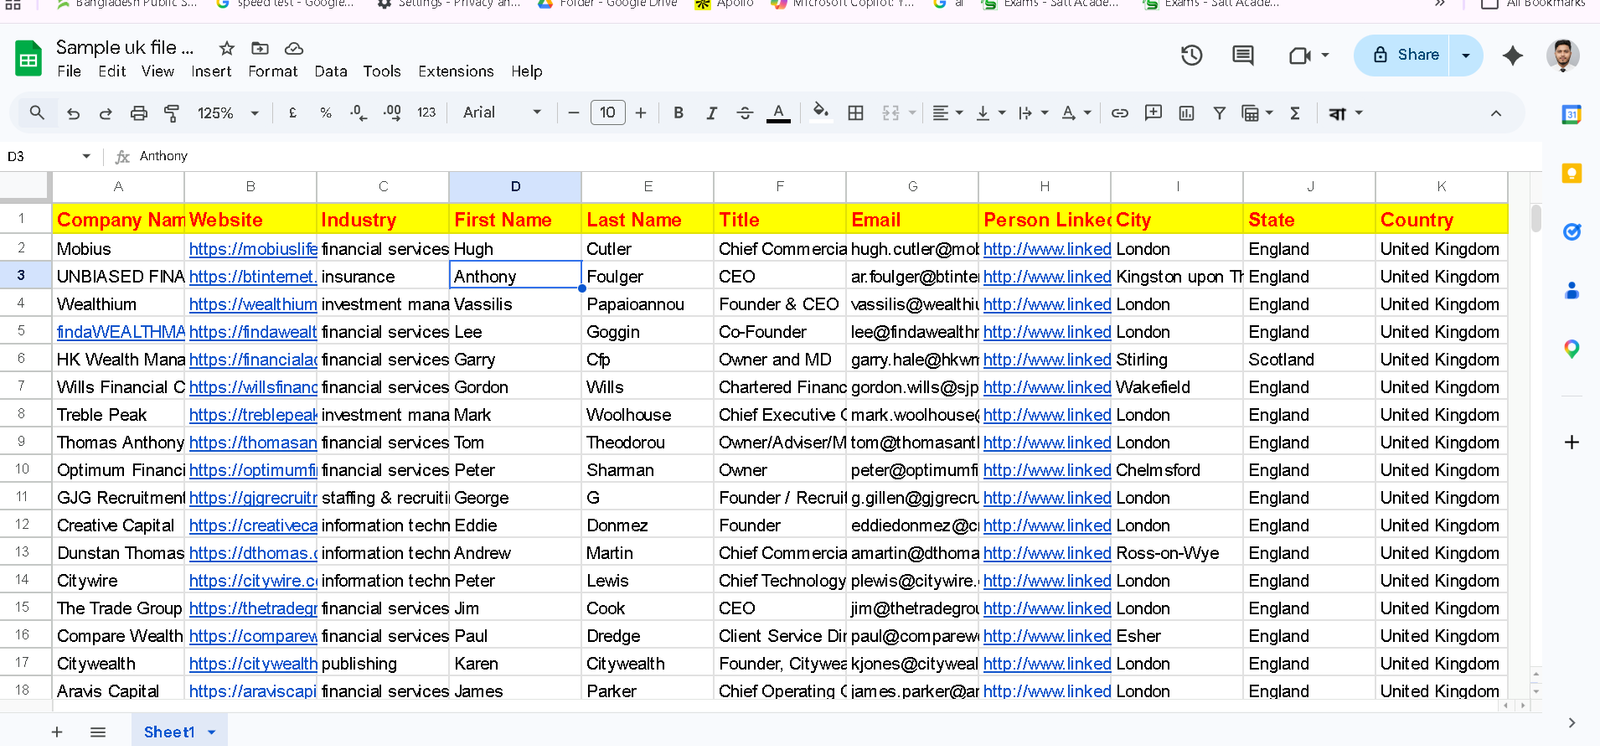Format as currency with pound icon
Screen dimensions: 1600x746
click(292, 113)
